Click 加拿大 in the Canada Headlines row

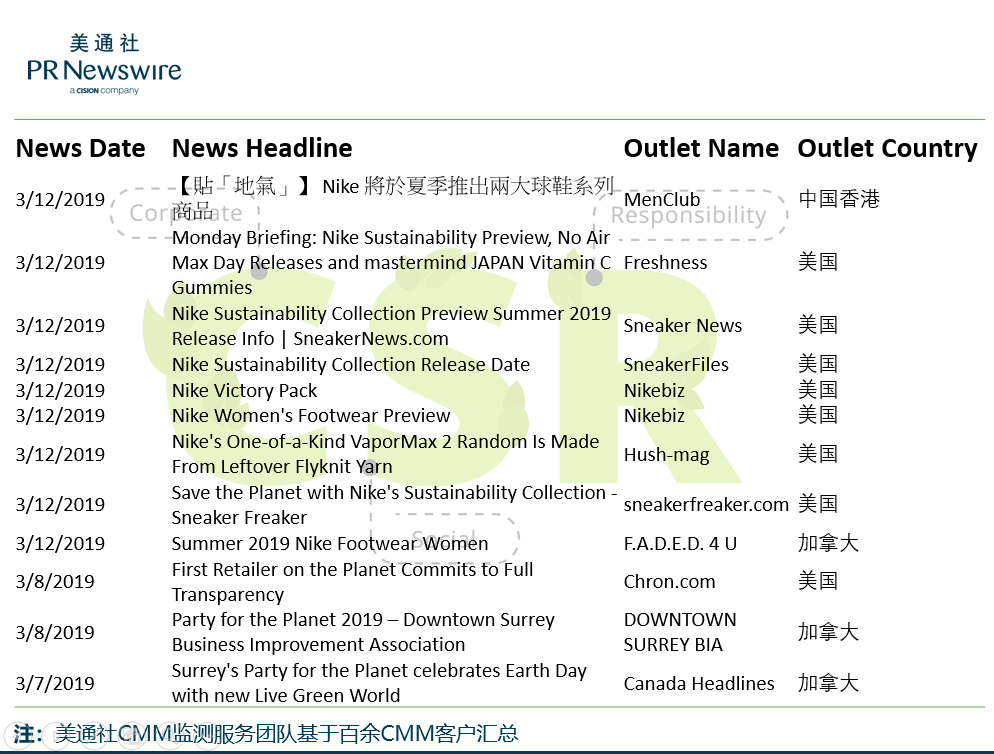click(x=828, y=683)
